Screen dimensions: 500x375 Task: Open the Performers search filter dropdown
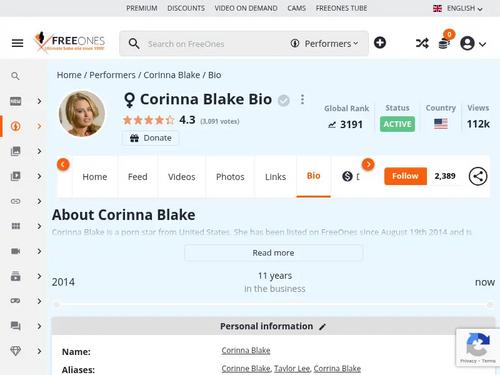[x=324, y=44]
